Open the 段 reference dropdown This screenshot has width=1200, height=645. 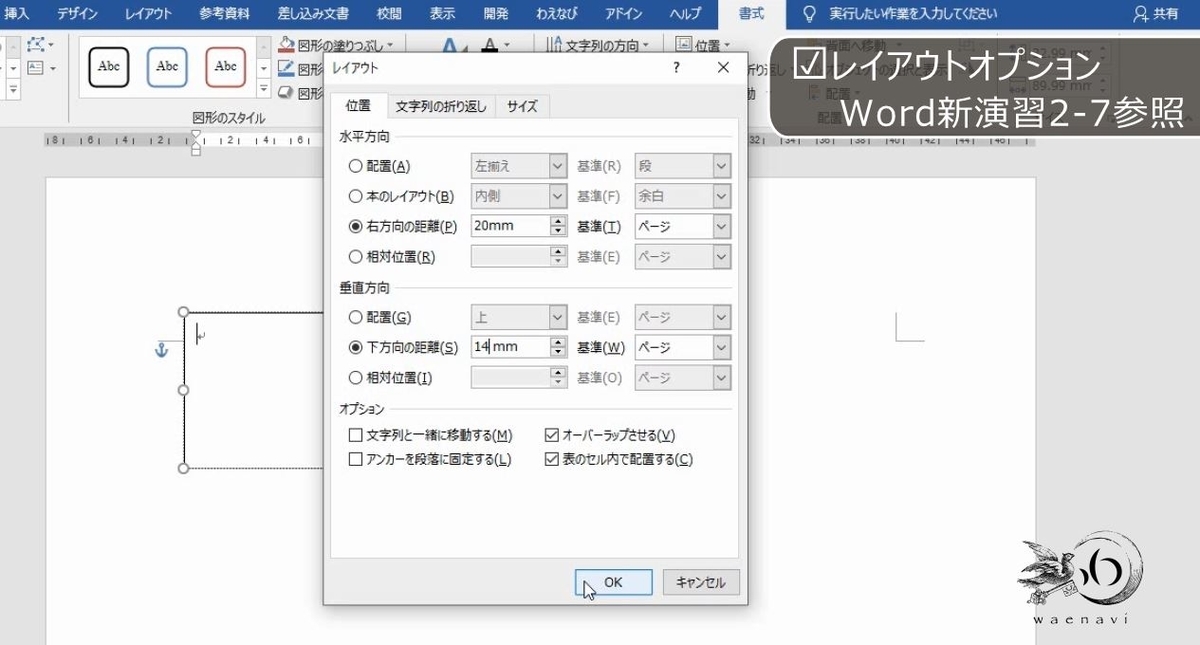[683, 166]
